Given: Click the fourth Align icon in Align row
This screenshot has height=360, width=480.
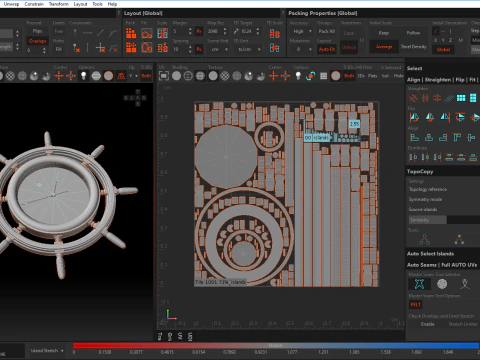Looking at the screenshot, I should [457, 137].
